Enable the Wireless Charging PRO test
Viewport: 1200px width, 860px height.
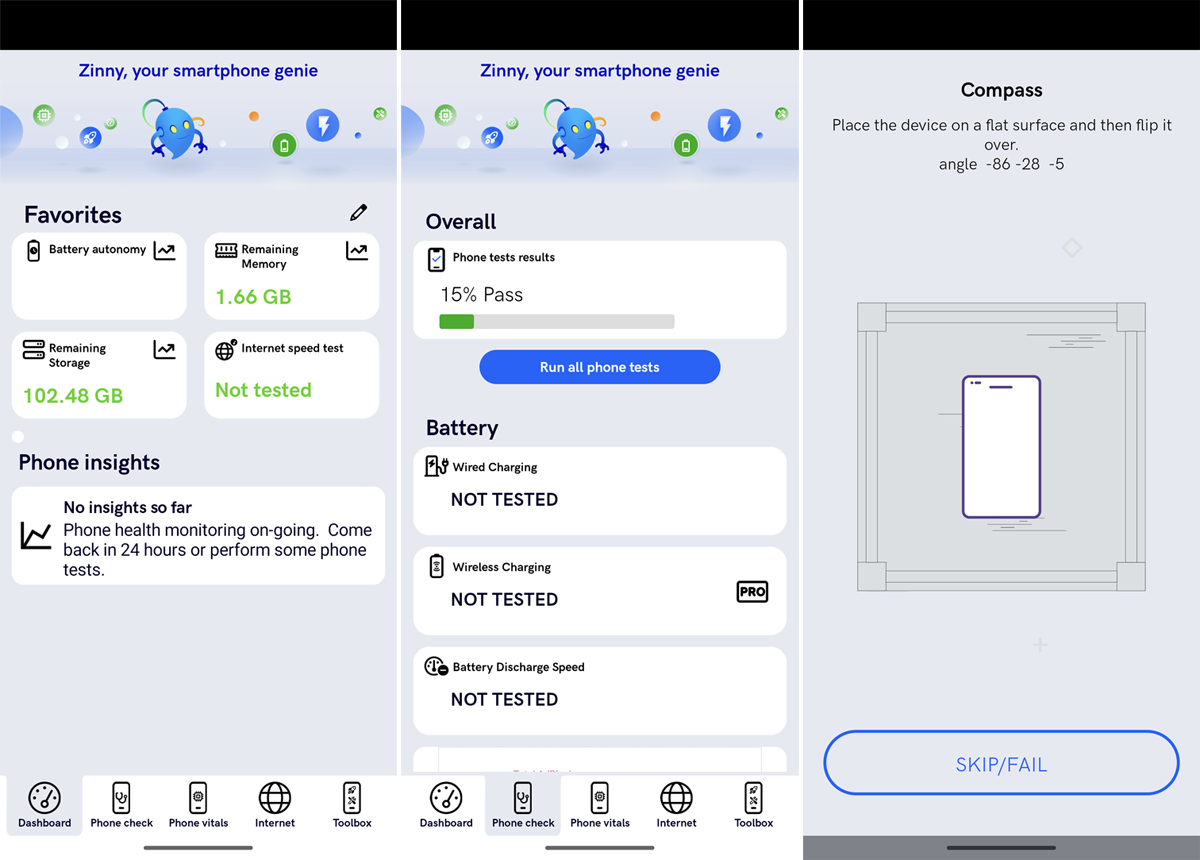(x=752, y=591)
